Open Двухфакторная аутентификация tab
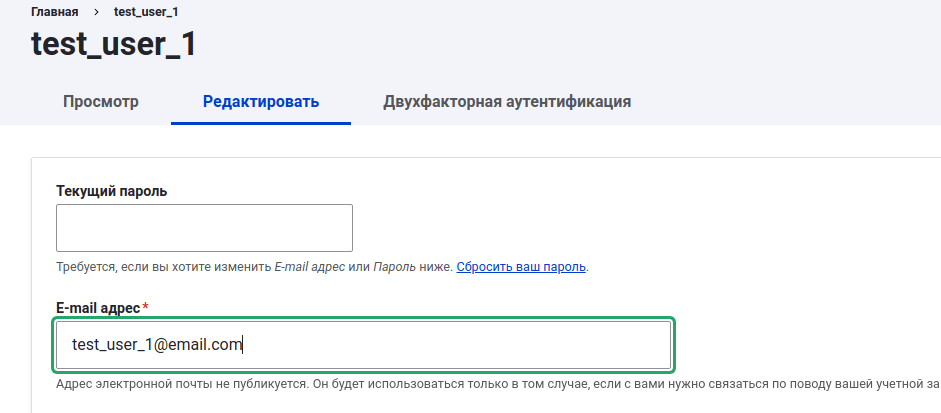Viewport: 941px width, 413px height. 506,102
